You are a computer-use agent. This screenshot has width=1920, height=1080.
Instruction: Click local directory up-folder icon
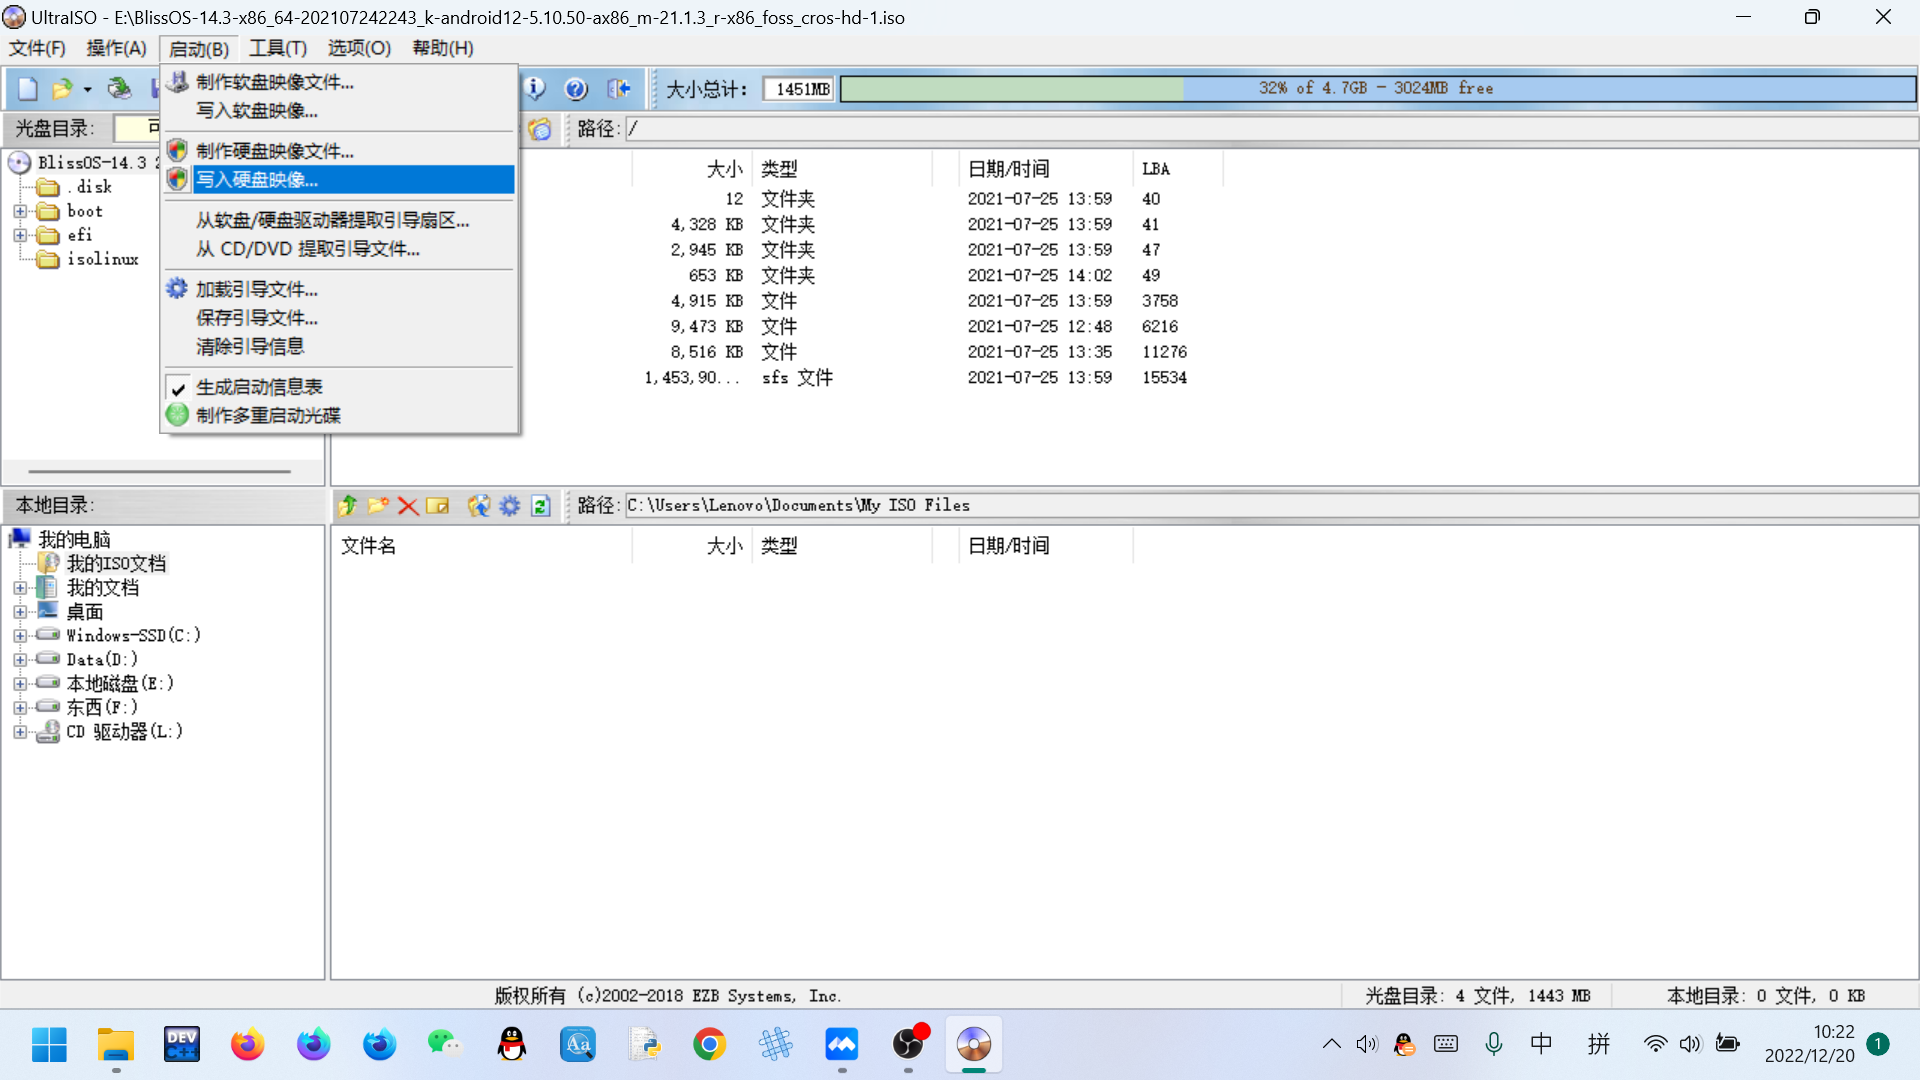[x=348, y=506]
